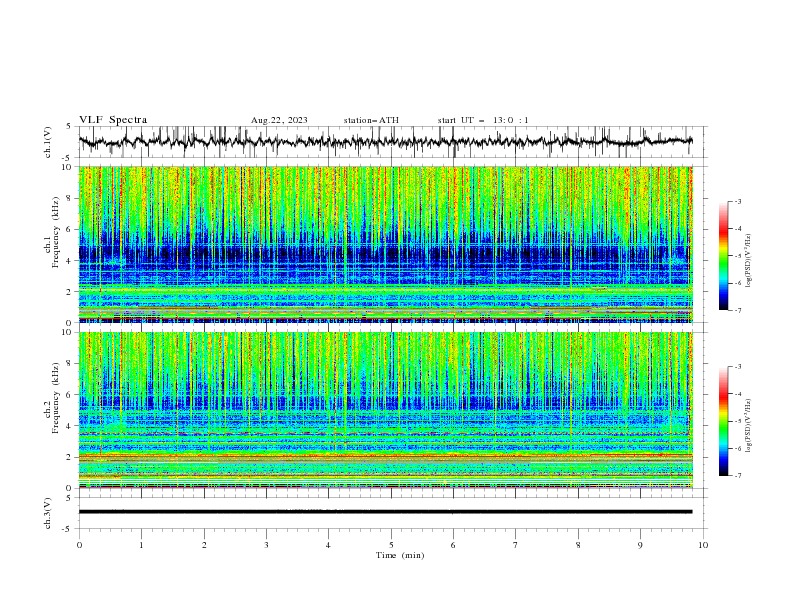
Task: Click the ch.1 time-series waveform trace
Action: [x=385, y=142]
